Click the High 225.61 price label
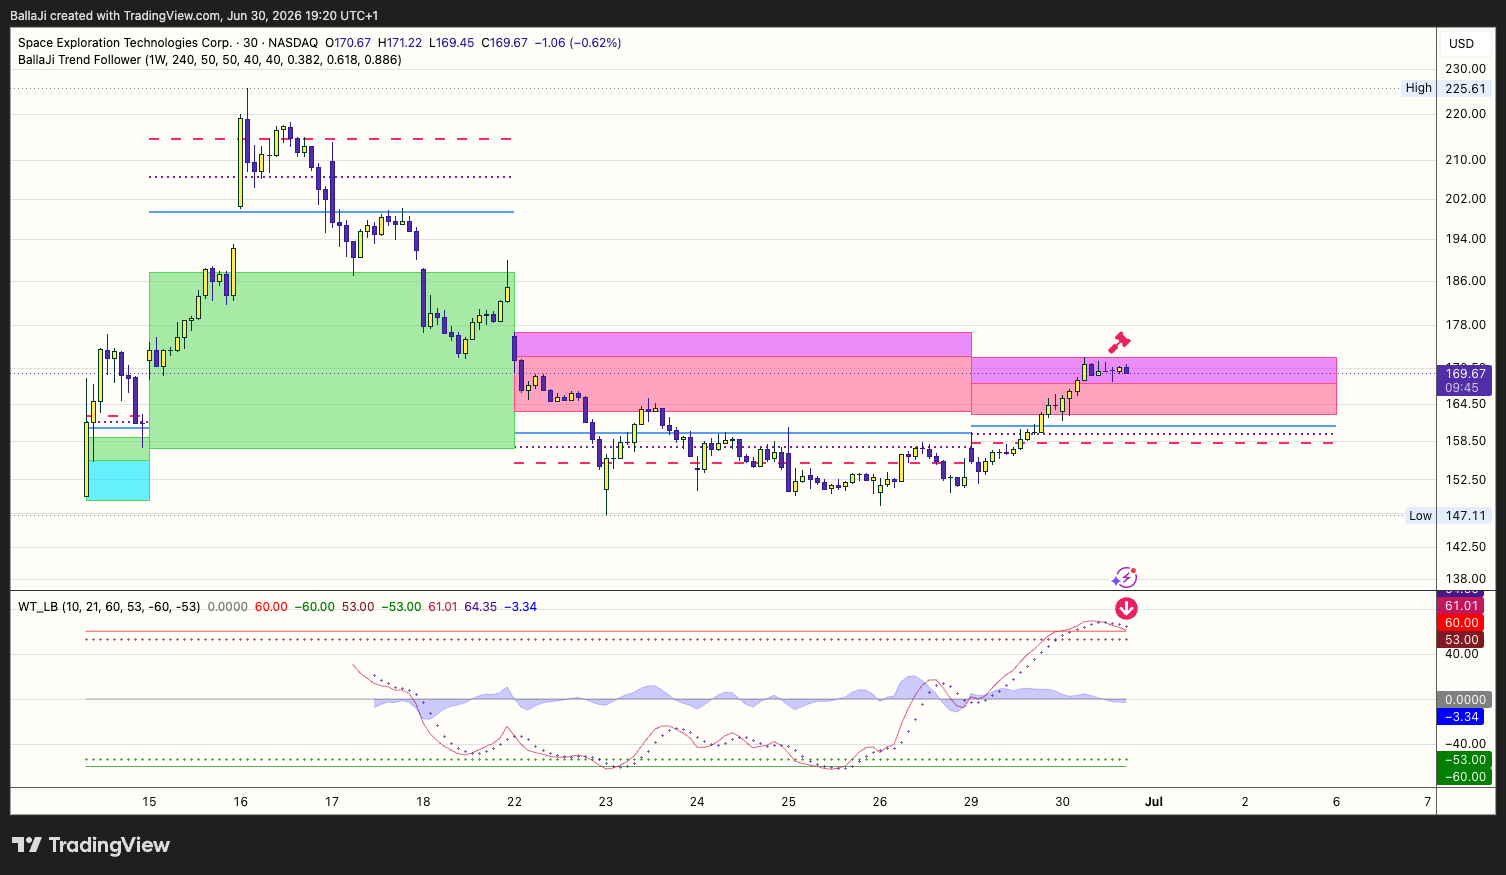The height and width of the screenshot is (875, 1506). click(x=1446, y=88)
